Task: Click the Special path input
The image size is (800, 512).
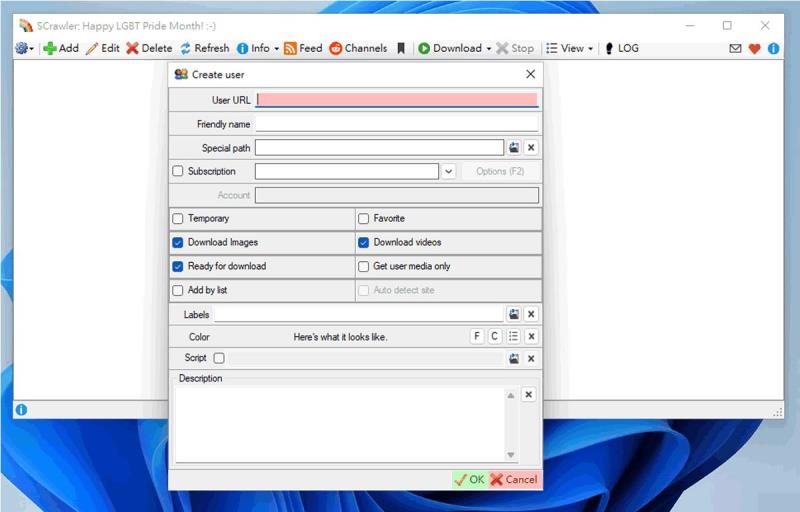Action: click(x=379, y=147)
